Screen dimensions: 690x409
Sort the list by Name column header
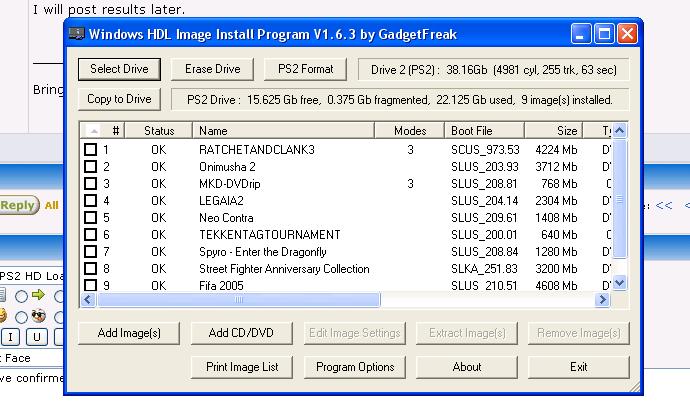pyautogui.click(x=284, y=131)
